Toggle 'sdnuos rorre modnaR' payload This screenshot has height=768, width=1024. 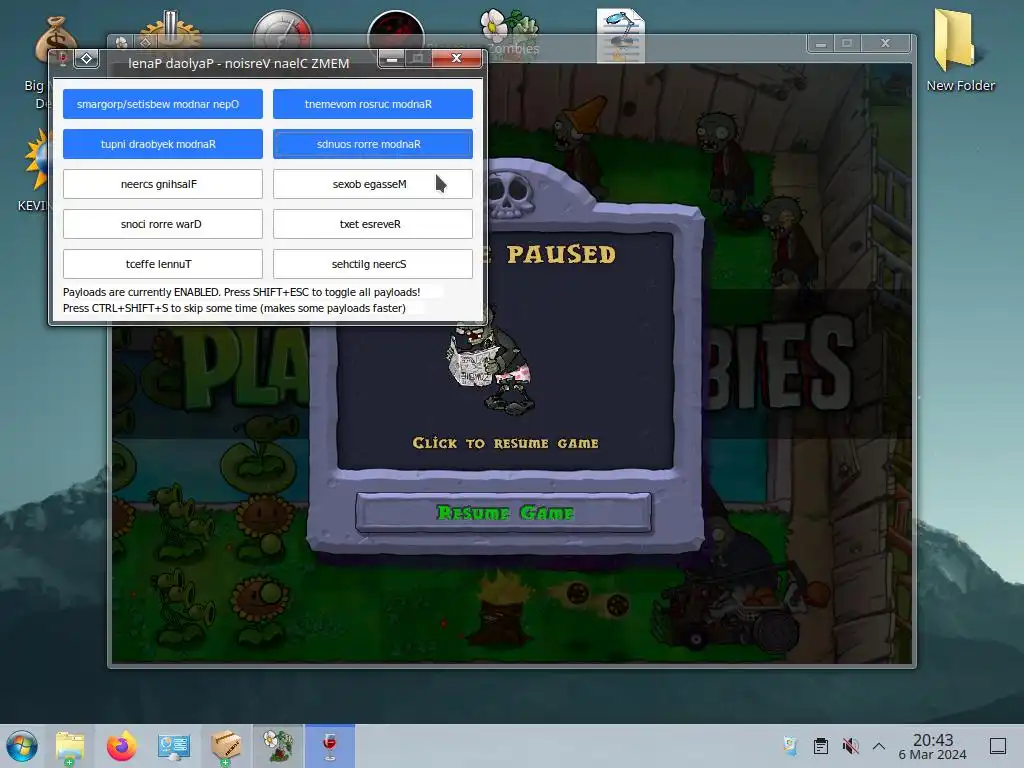tap(372, 144)
